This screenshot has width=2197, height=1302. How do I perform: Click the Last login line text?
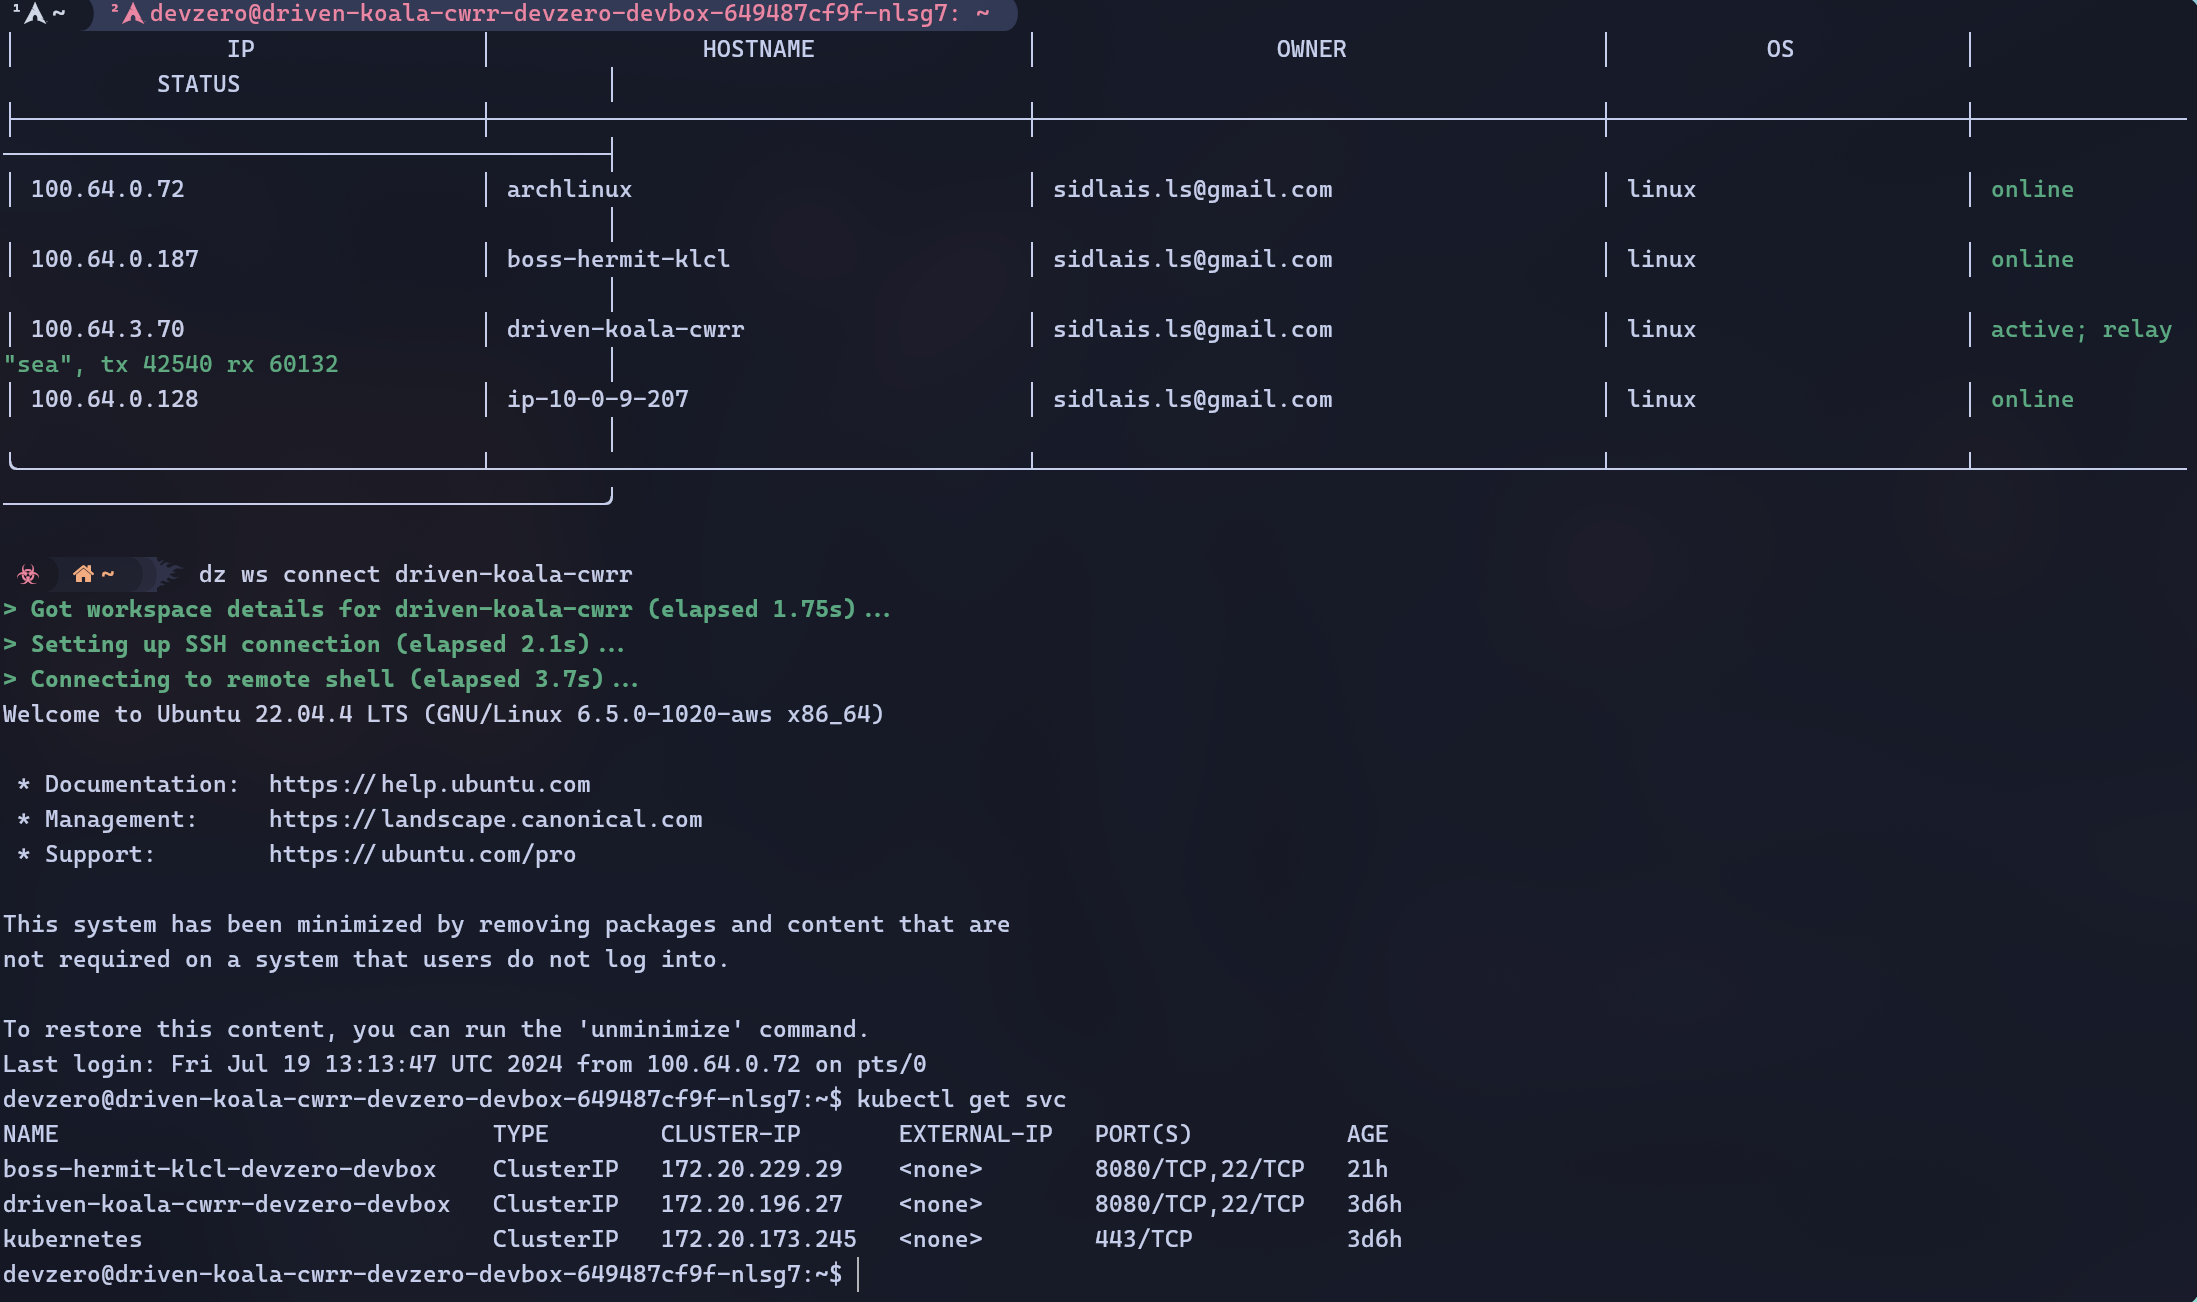[464, 1064]
